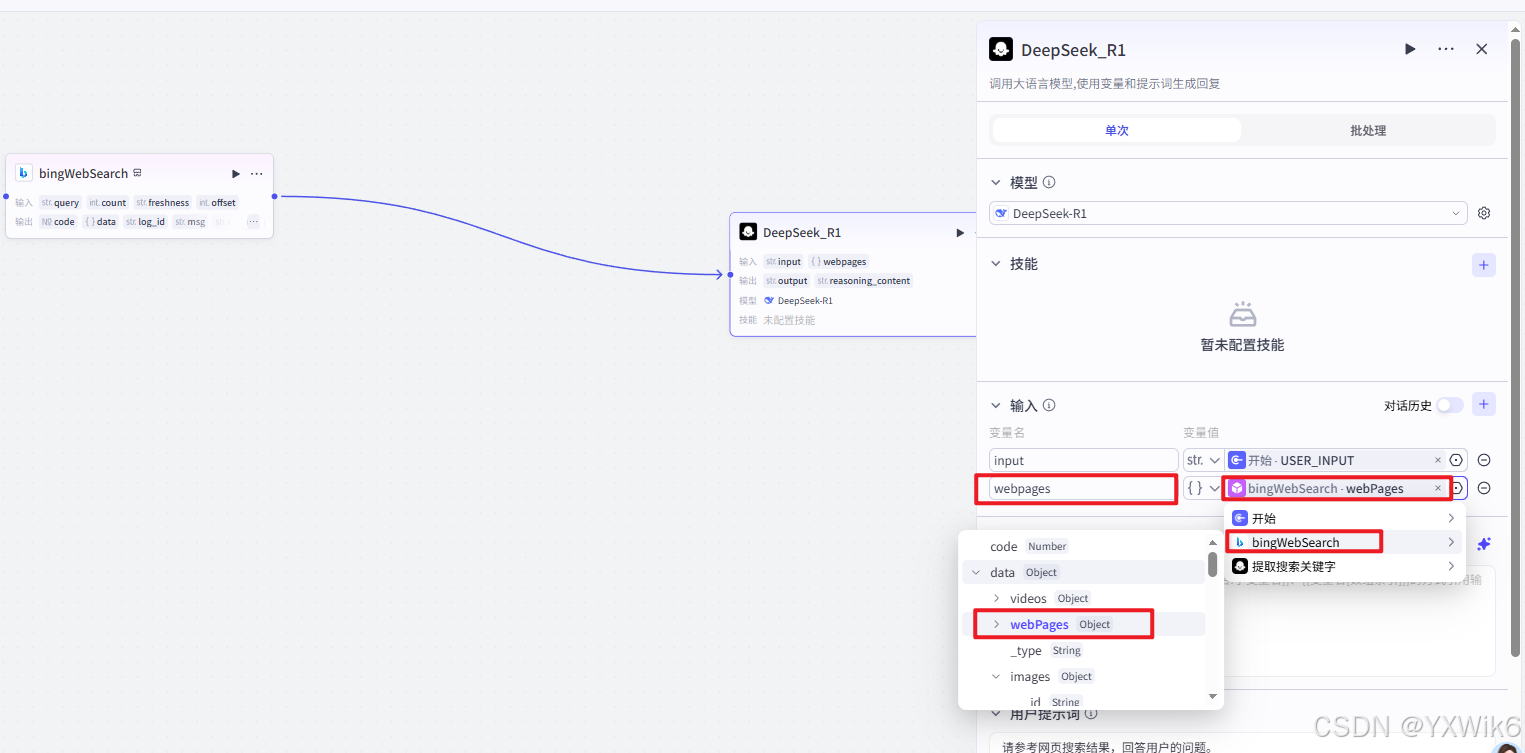The image size is (1525, 753).
Task: Click the reasoning_content output chip on DeepSeek_R1 node
Action: point(864,281)
